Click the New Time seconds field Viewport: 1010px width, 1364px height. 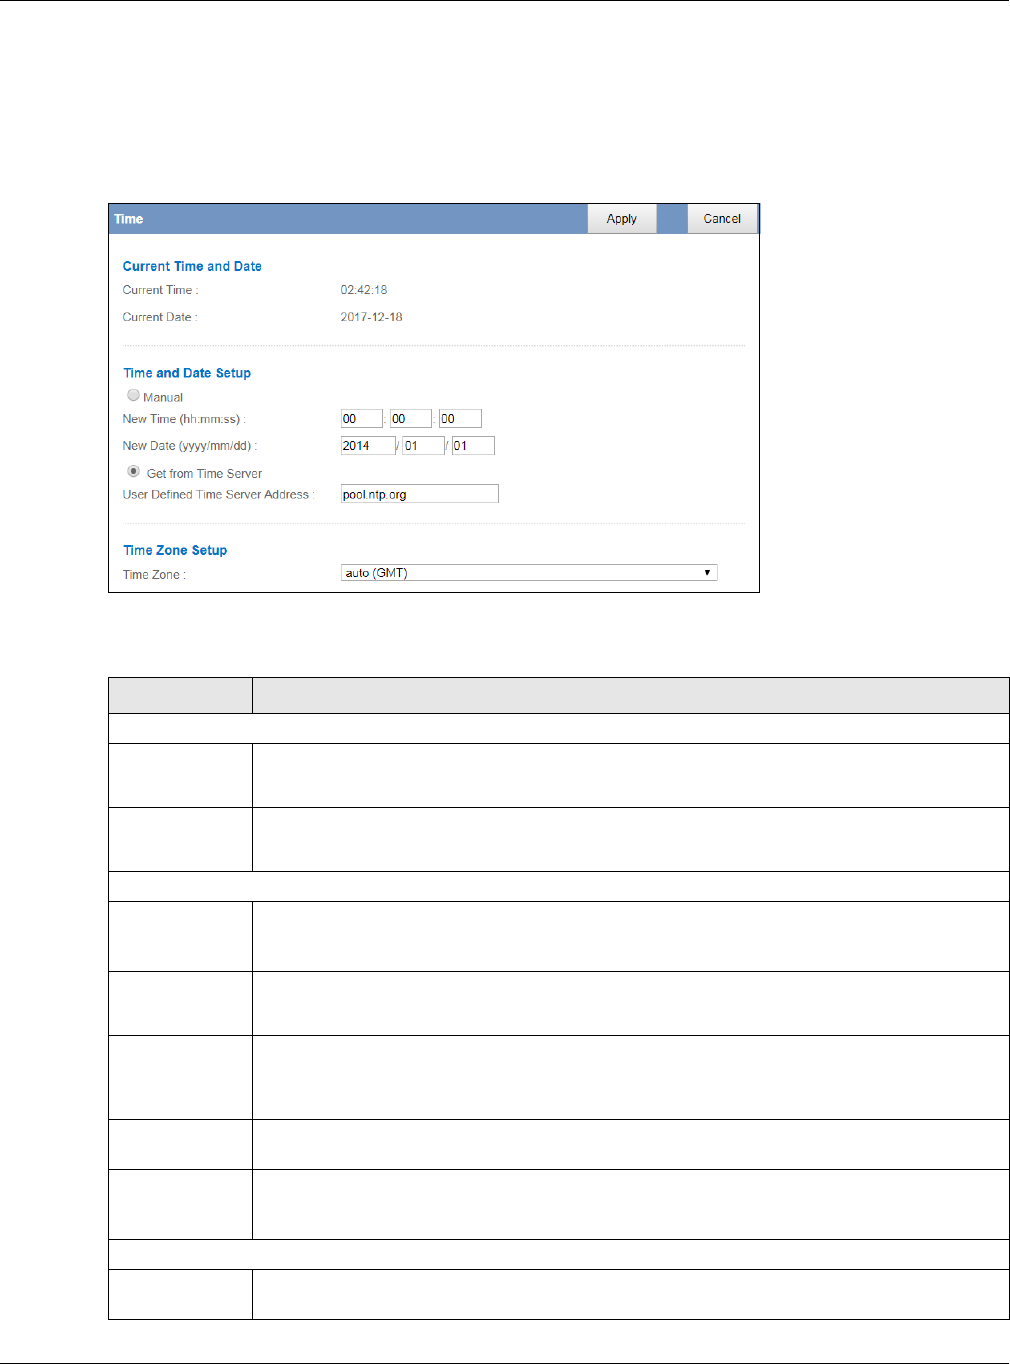click(460, 419)
